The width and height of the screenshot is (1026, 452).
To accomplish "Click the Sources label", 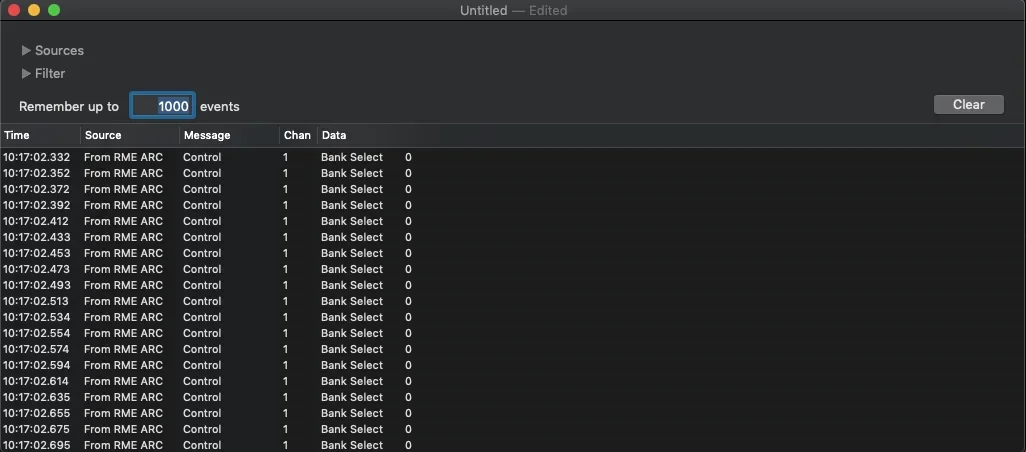I will [x=59, y=50].
